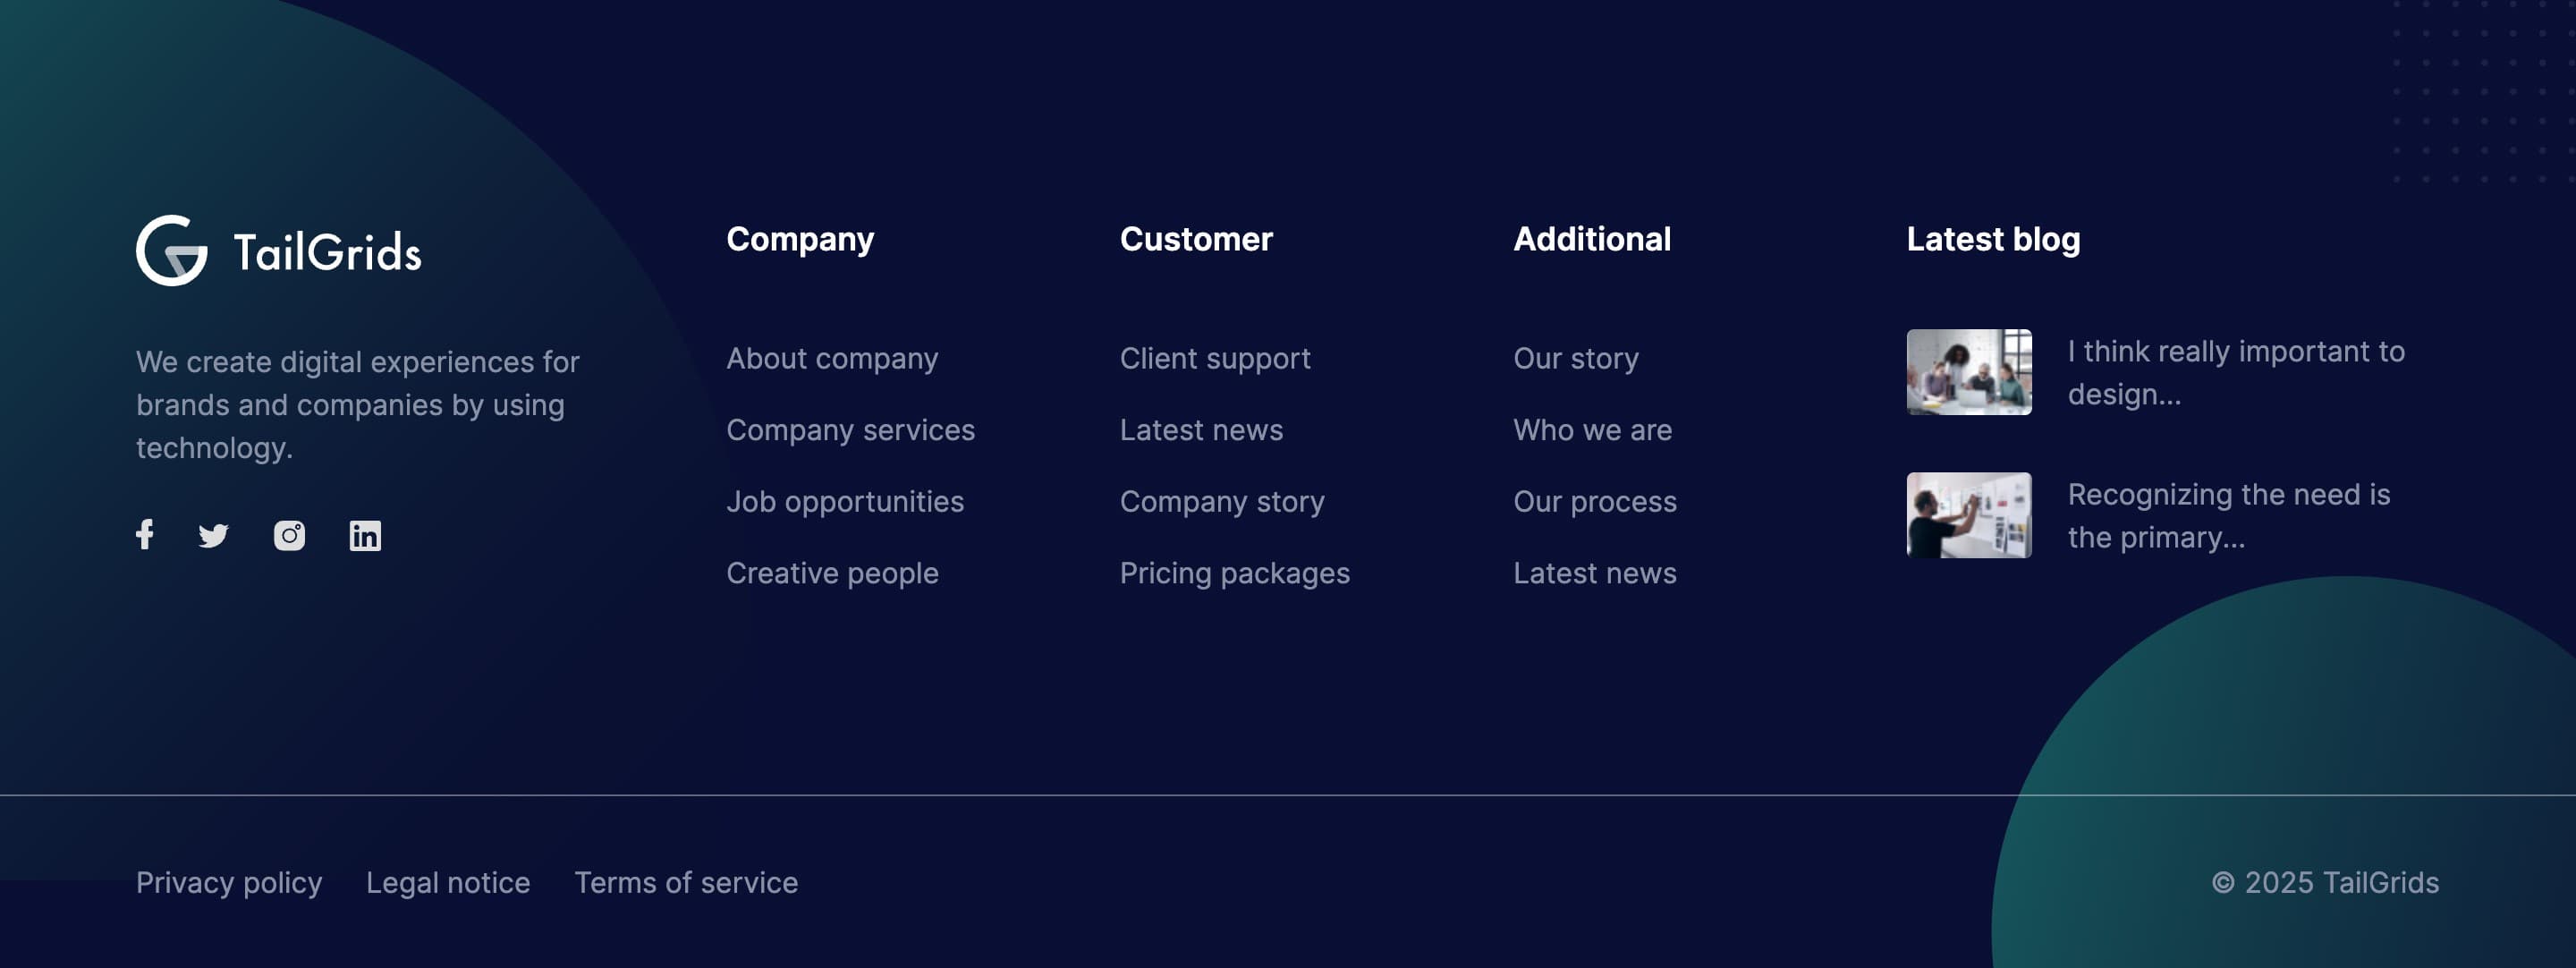This screenshot has width=2576, height=968.
Task: Open the Privacy policy link
Action: [x=228, y=881]
